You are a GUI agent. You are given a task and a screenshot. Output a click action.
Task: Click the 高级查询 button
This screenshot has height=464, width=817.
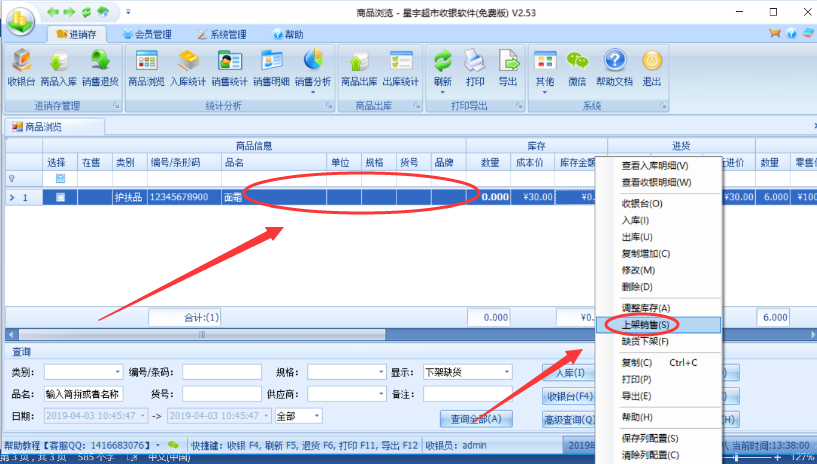pyautogui.click(x=569, y=419)
